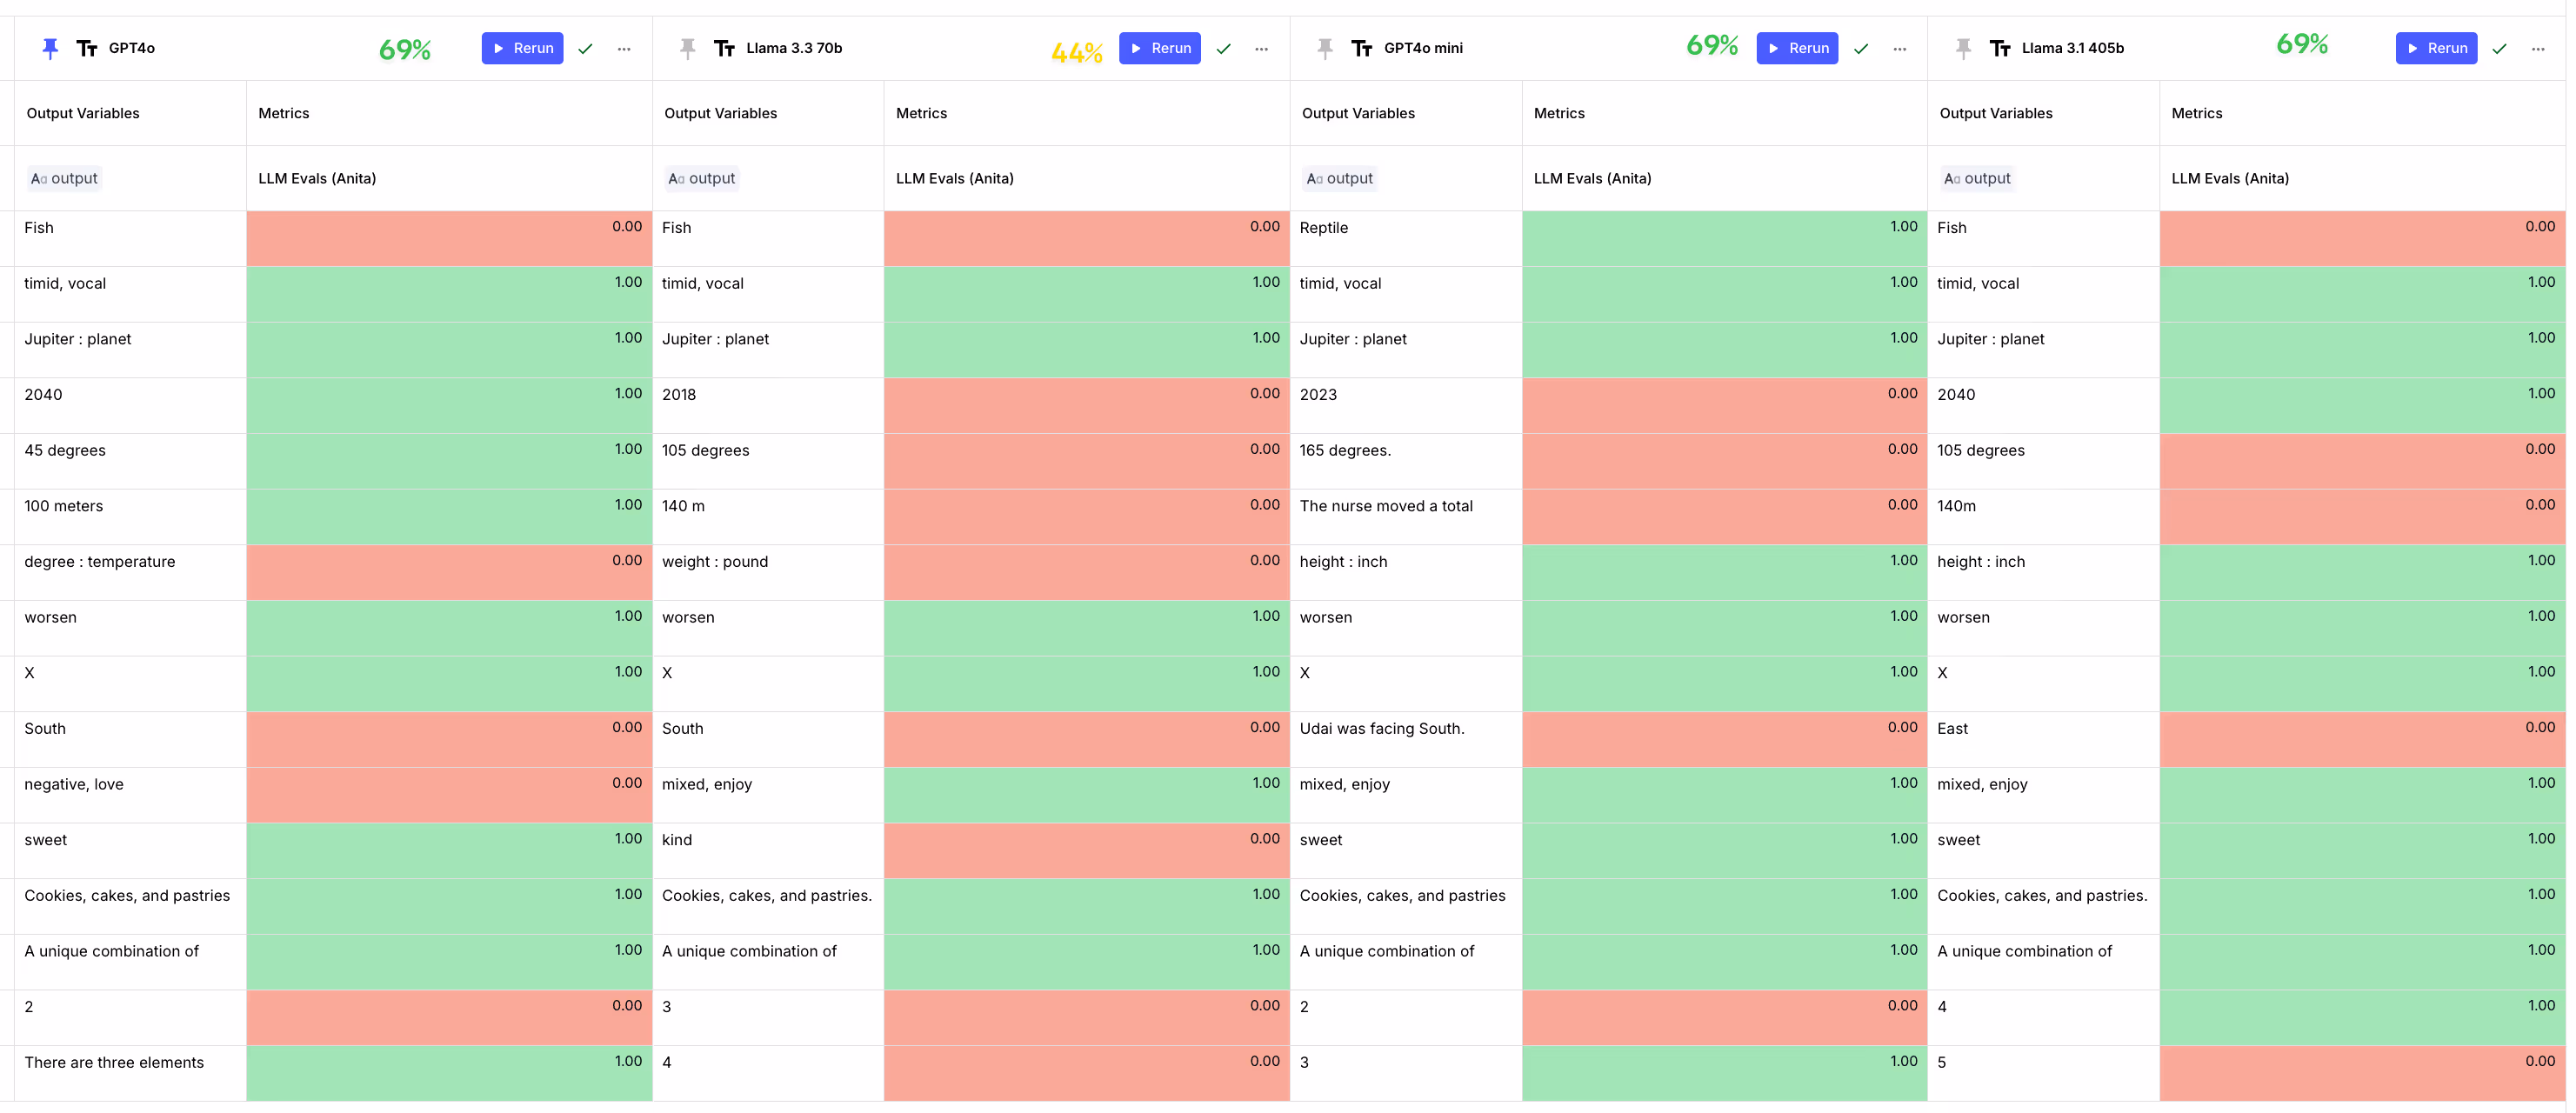Click Llama 3.3 70b Output Variables header

pyautogui.click(x=720, y=113)
